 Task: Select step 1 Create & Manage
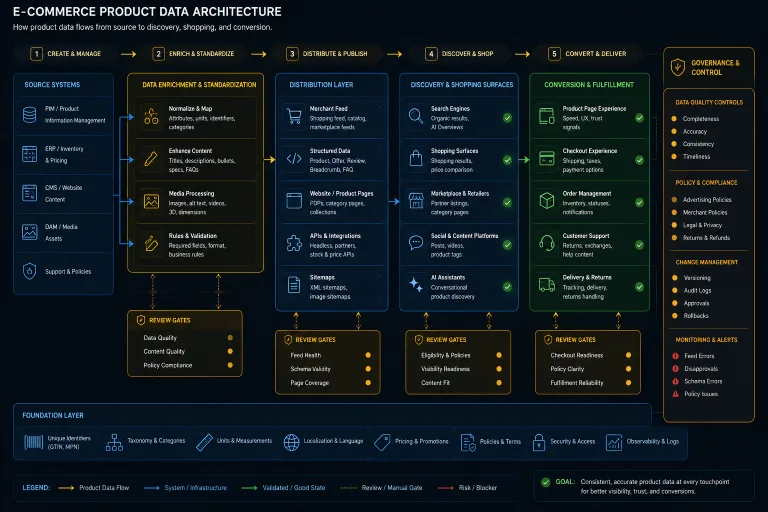(65, 53)
